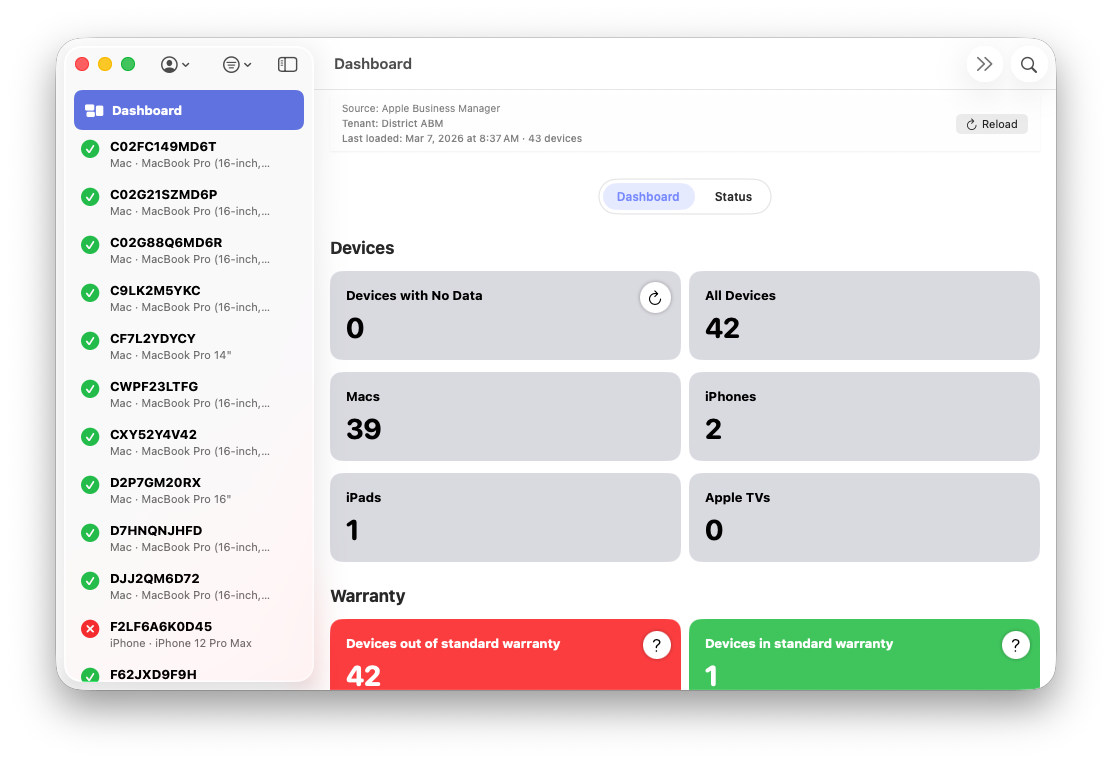Click the question mark on Devices out of standard warranty
Viewport: 1112px width, 764px height.
[x=656, y=645]
